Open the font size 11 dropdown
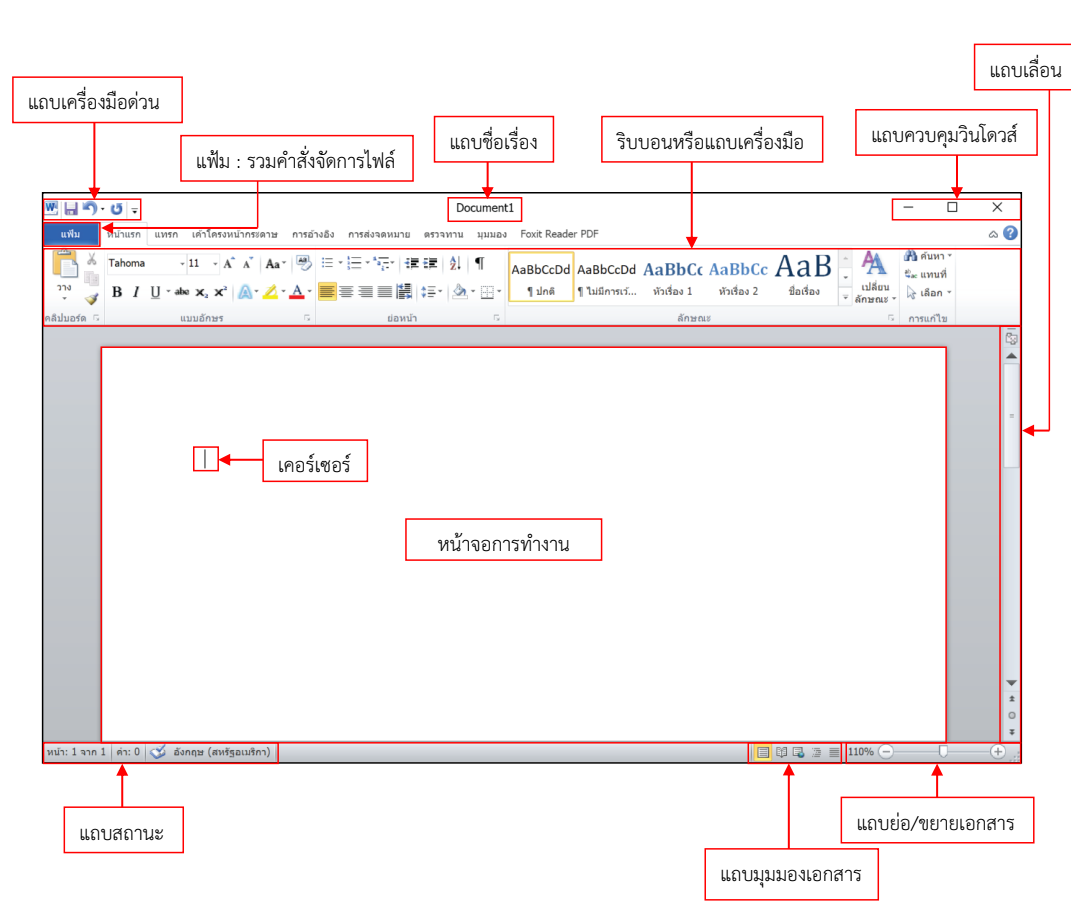1071x917 pixels. coord(215,264)
